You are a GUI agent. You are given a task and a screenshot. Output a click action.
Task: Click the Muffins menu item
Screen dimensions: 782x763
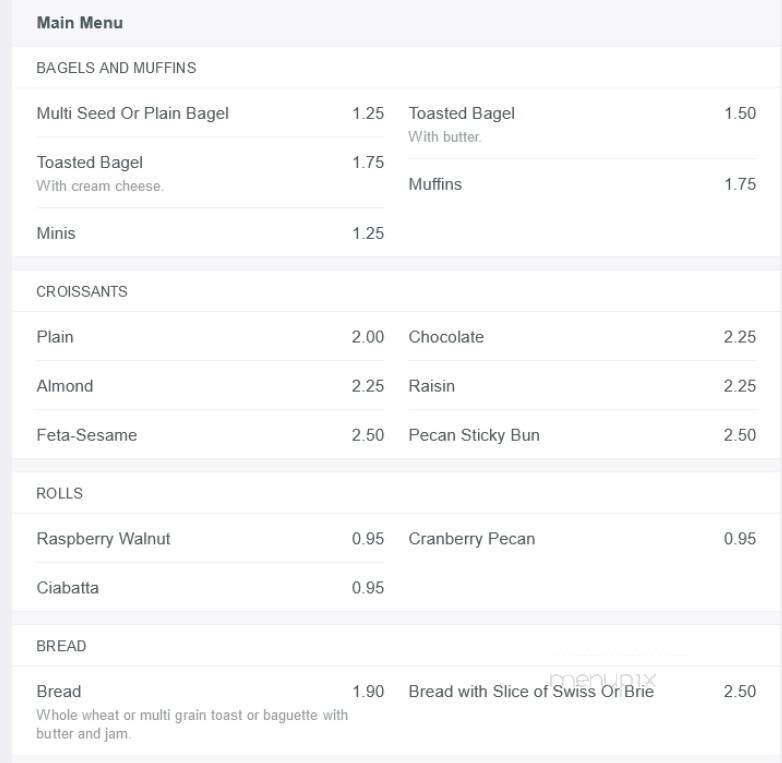[435, 185]
